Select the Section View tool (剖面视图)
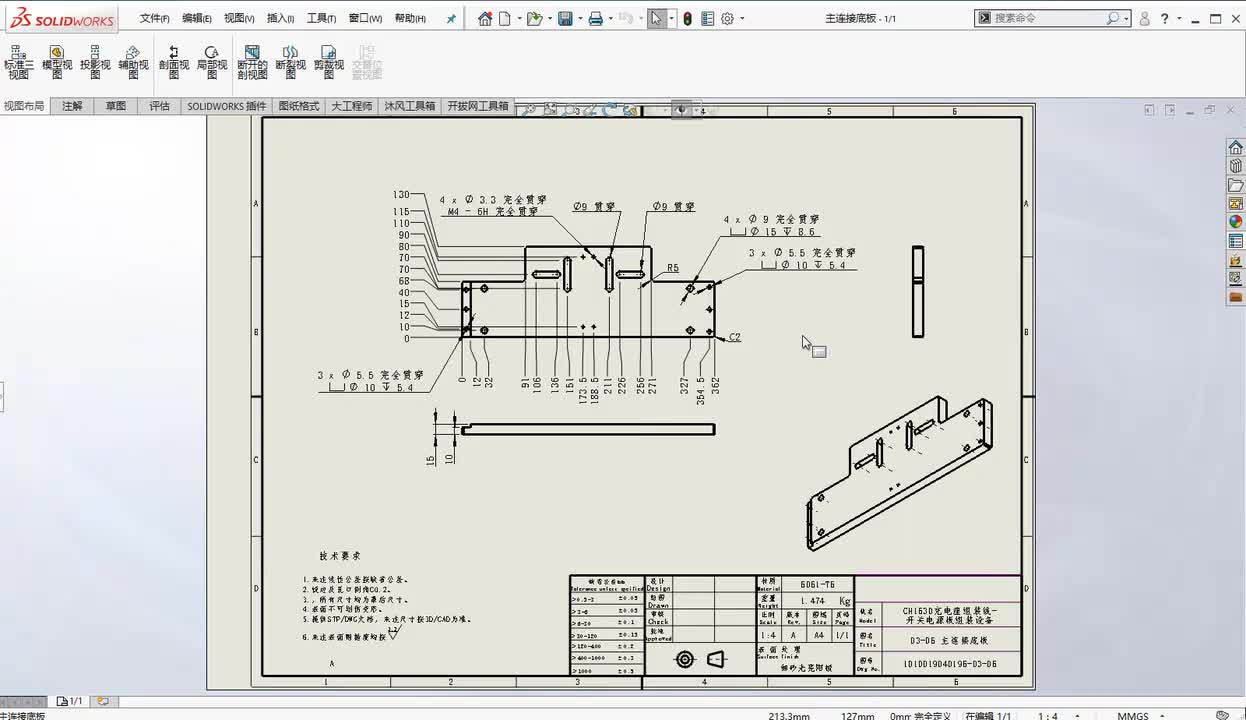This screenshot has width=1246, height=720. point(174,62)
